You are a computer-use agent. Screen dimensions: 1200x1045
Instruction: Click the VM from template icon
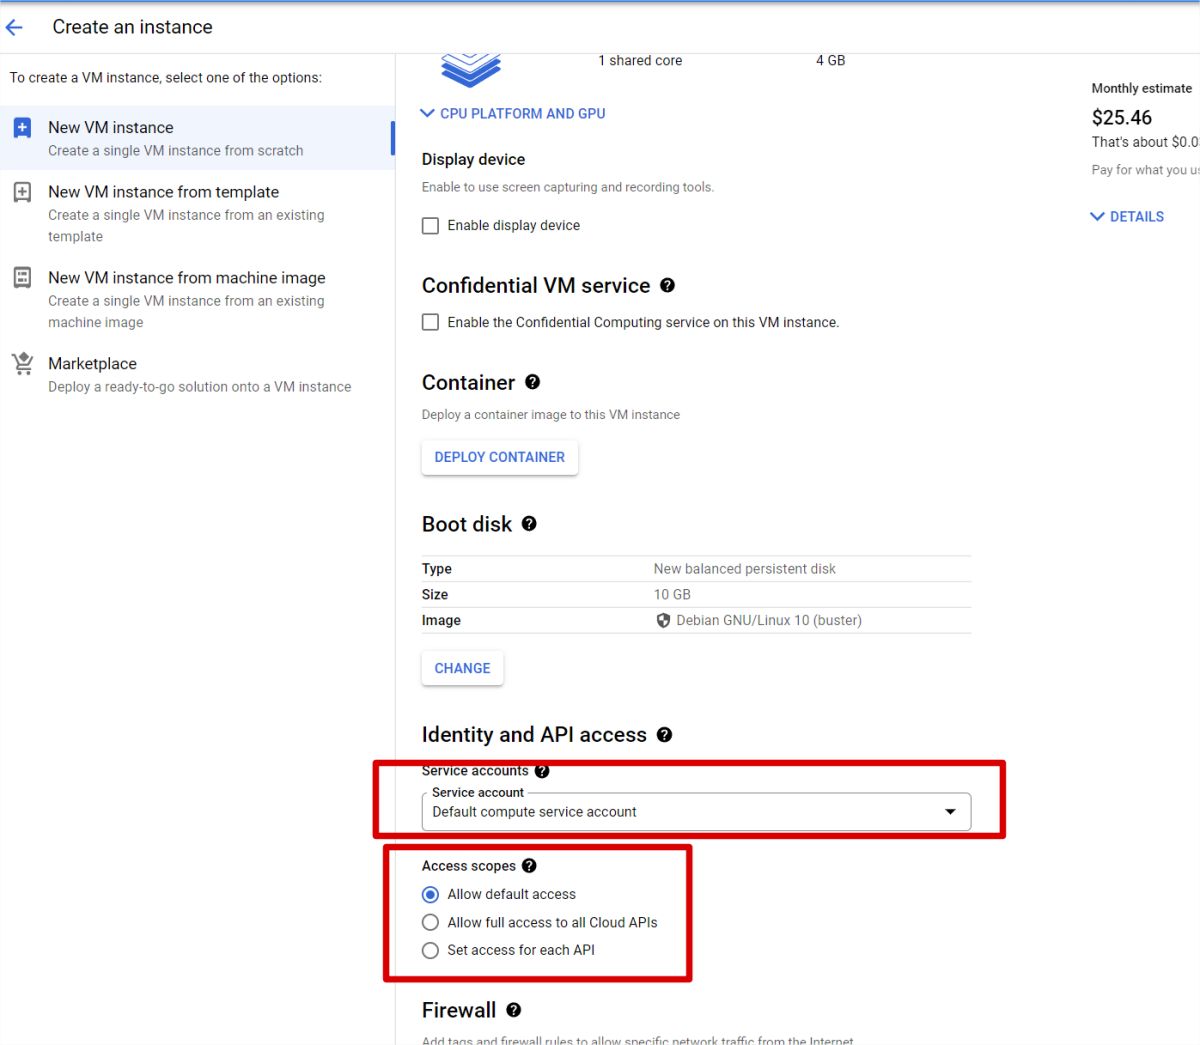[x=22, y=192]
